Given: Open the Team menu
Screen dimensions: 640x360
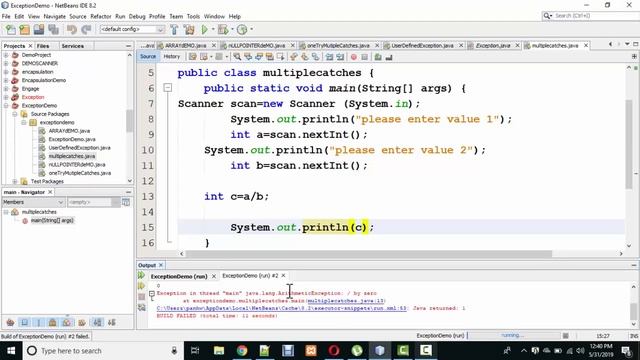Looking at the screenshot, I should pyautogui.click(x=176, y=16).
